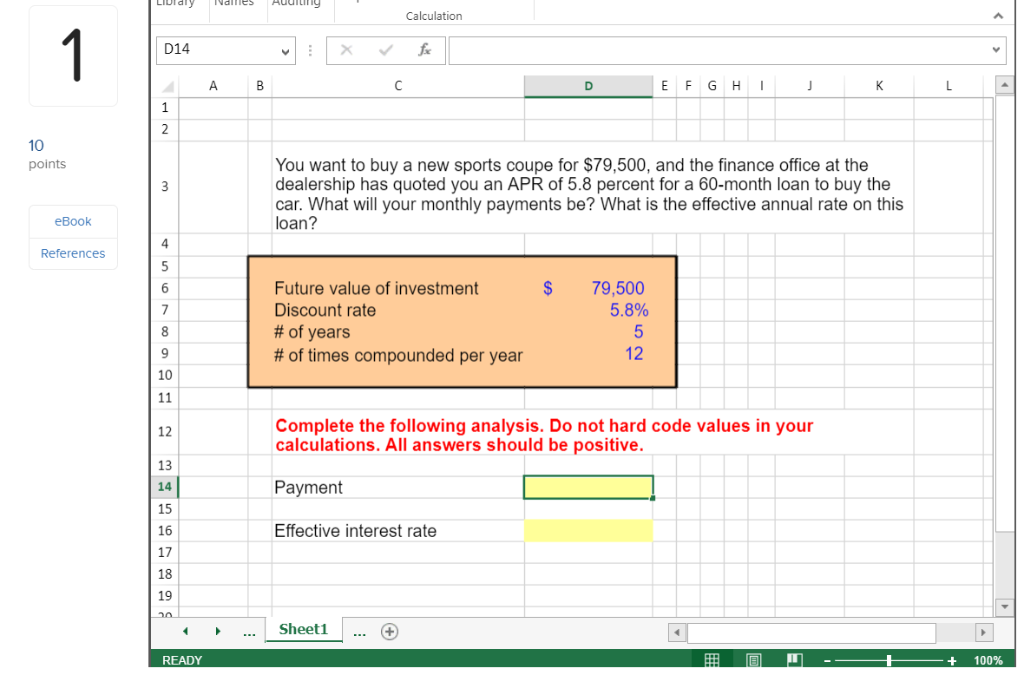Select cell D14 yellow Payment input box

point(588,487)
